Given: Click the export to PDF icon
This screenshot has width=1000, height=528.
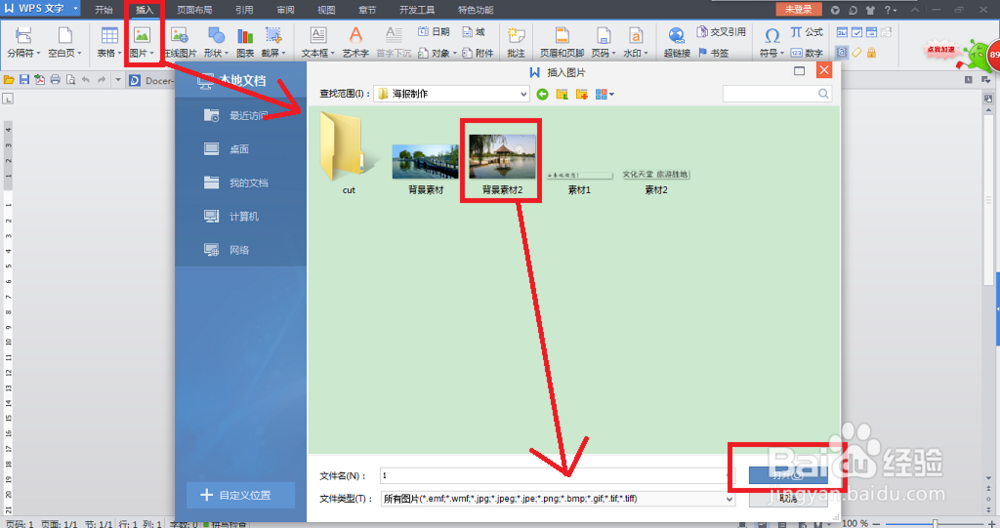Looking at the screenshot, I should click(x=40, y=80).
